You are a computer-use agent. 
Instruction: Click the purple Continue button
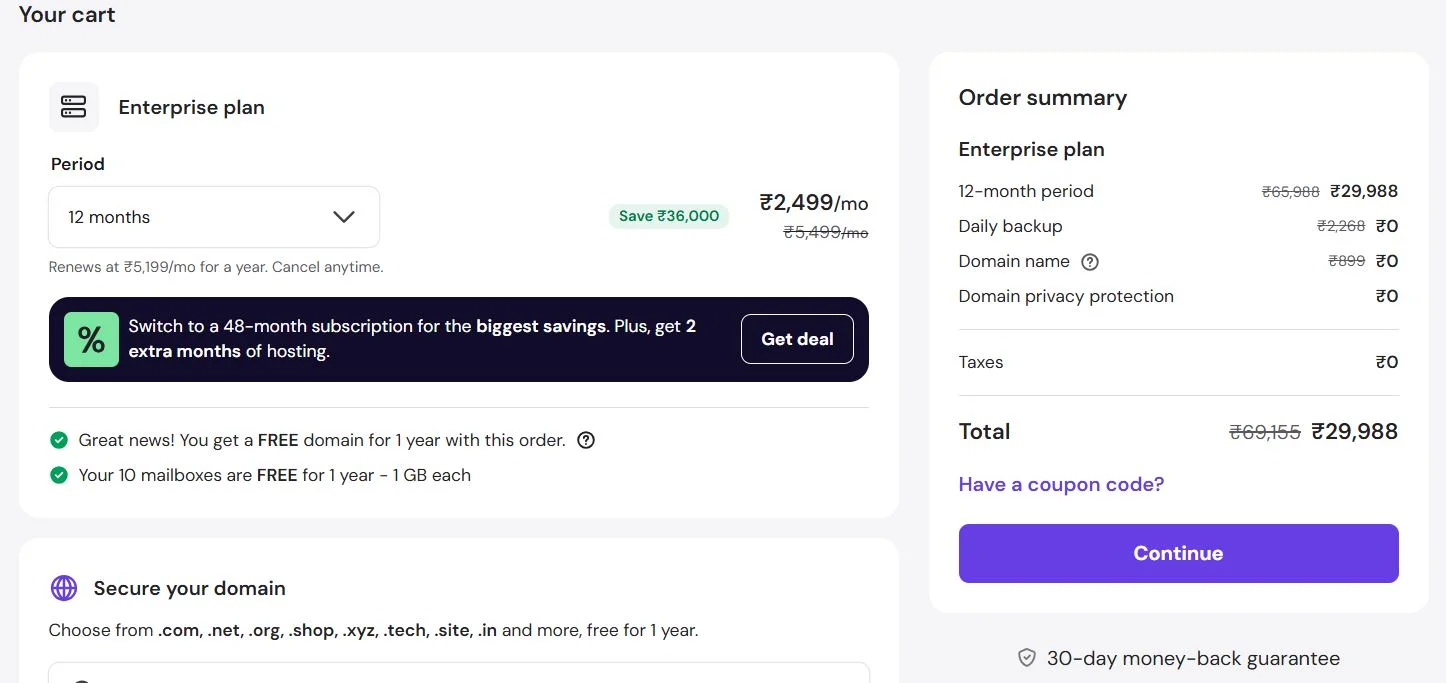click(1178, 553)
